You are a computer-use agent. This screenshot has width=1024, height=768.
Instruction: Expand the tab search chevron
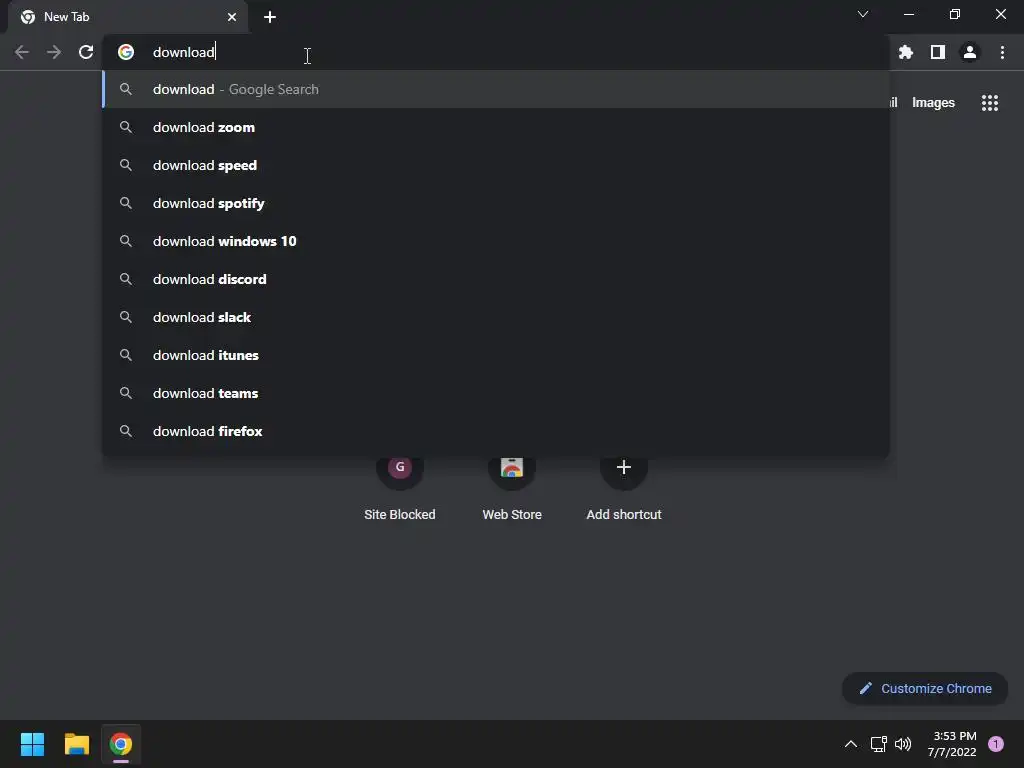(863, 14)
